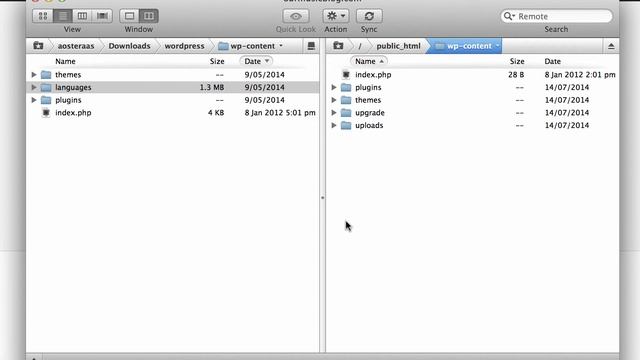Click the Sync button

(369, 16)
